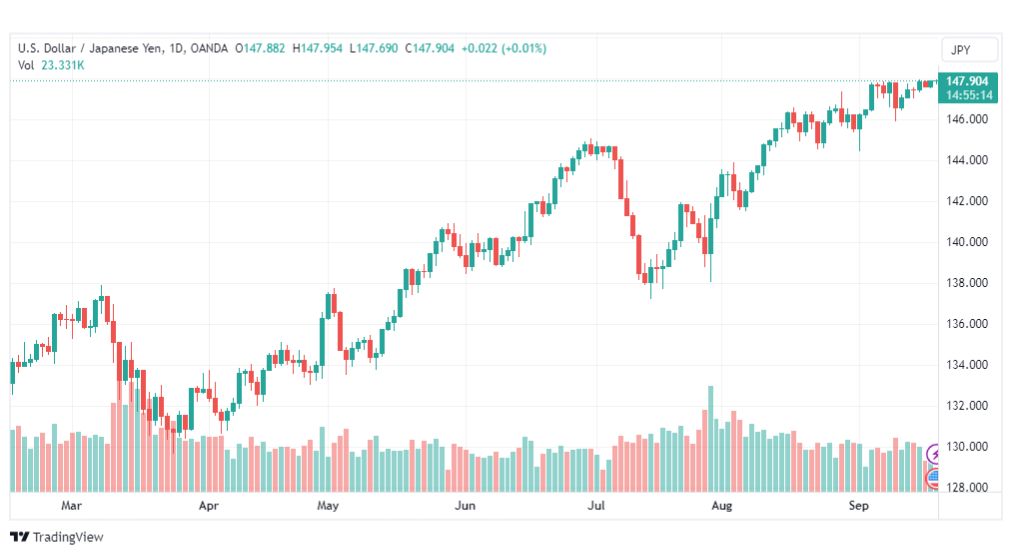Click the Jun label on time axis
The width and height of the screenshot is (1012, 555).
coord(464,507)
